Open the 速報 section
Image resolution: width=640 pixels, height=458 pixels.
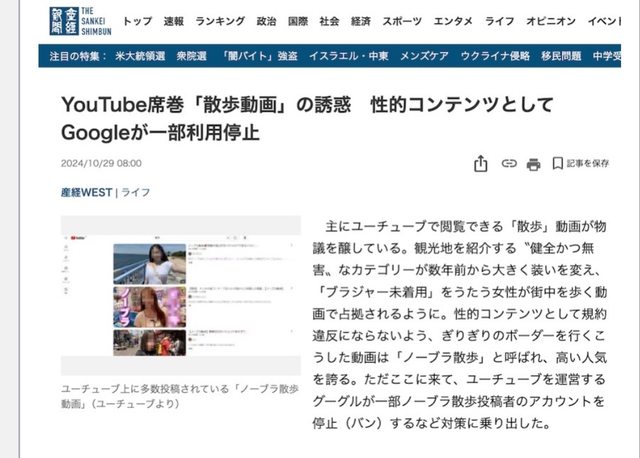pyautogui.click(x=174, y=20)
